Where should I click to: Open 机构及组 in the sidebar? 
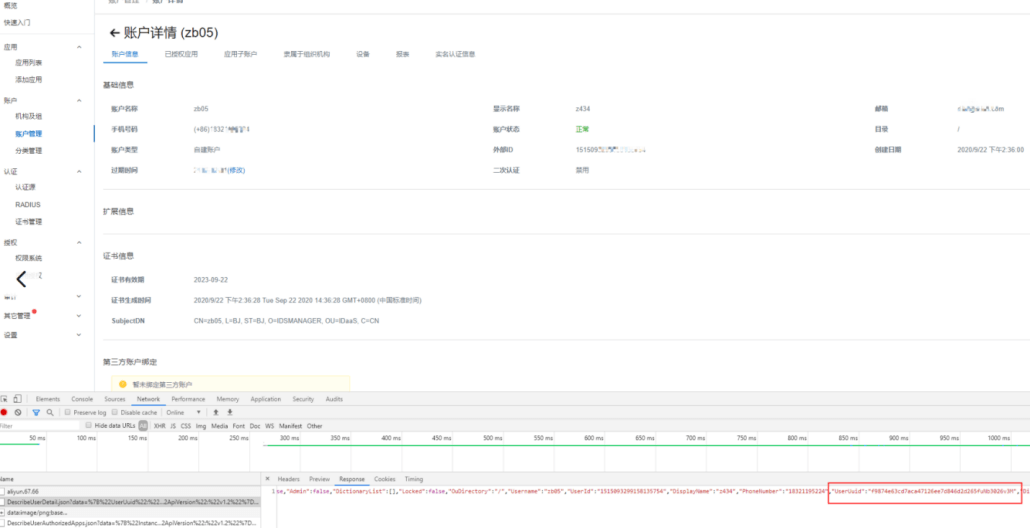(x=28, y=116)
